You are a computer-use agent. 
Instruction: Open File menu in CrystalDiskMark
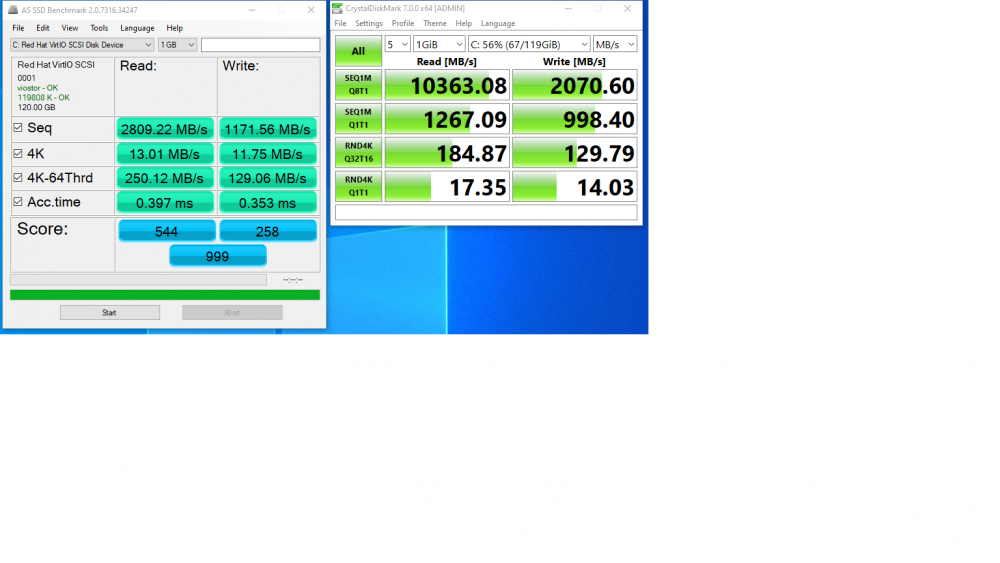pyautogui.click(x=341, y=24)
